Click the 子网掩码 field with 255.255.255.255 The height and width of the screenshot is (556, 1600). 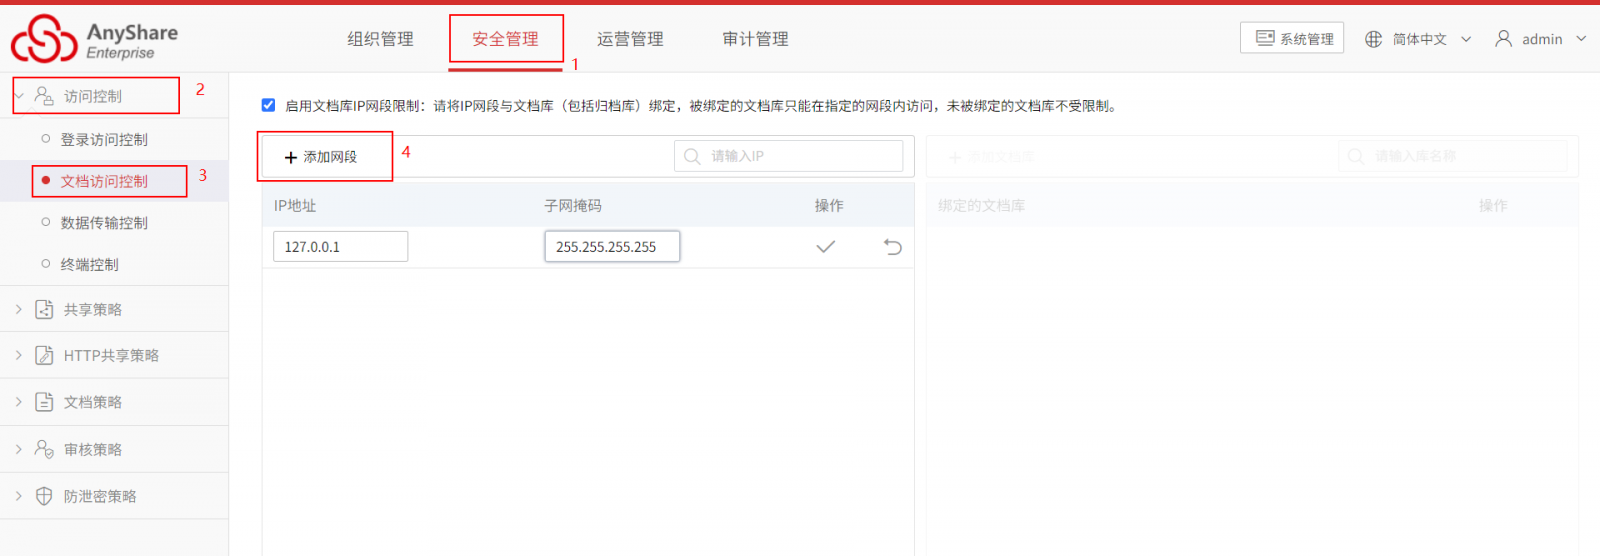[x=612, y=246]
